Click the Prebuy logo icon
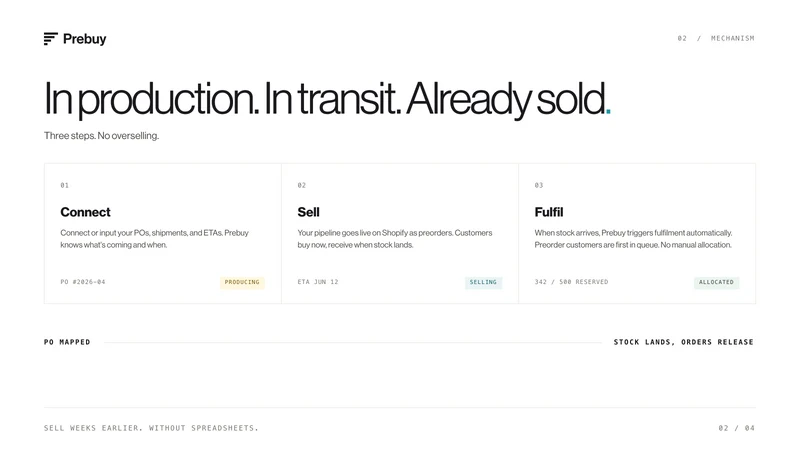The width and height of the screenshot is (800, 450). click(x=51, y=39)
